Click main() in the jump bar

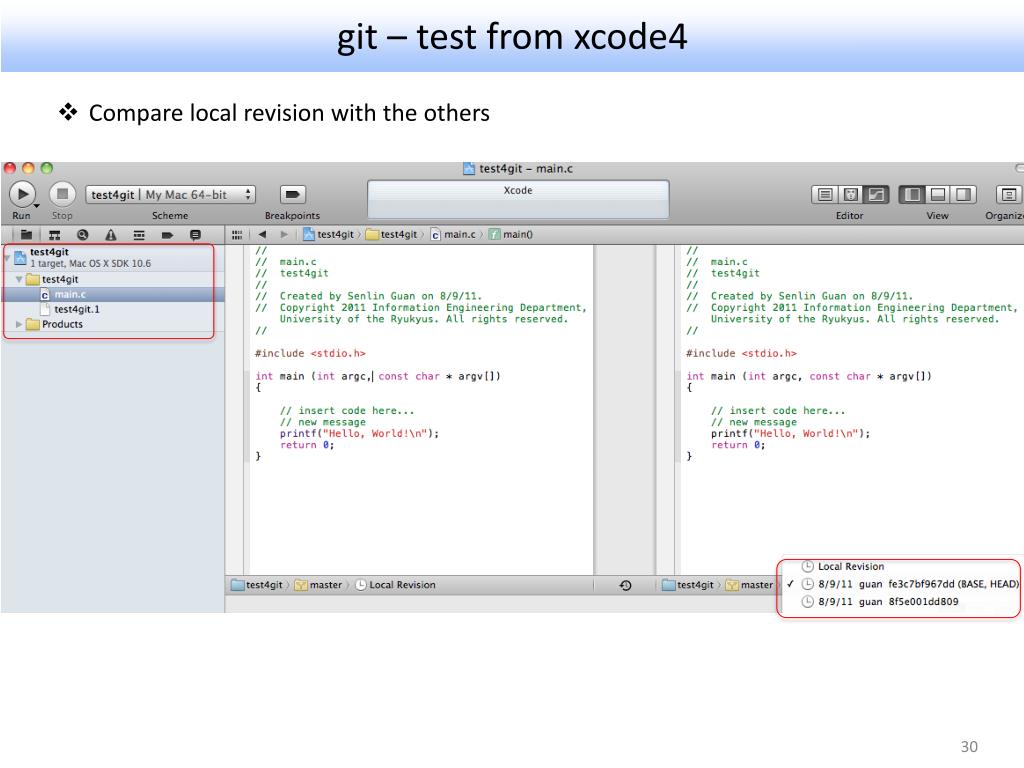(x=511, y=234)
